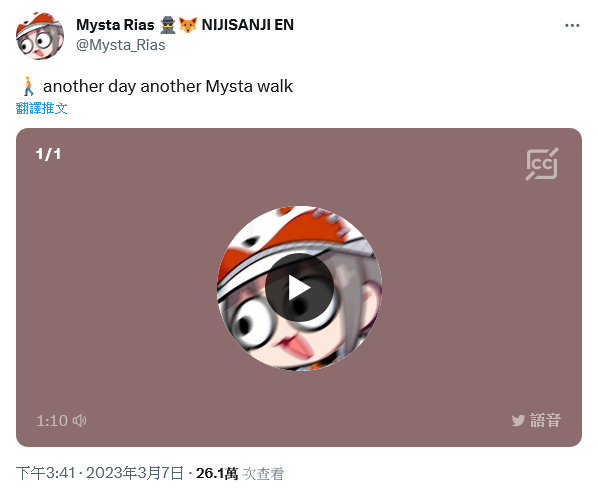
Task: Click the Twitter bird 語音 icon
Action: 518,421
